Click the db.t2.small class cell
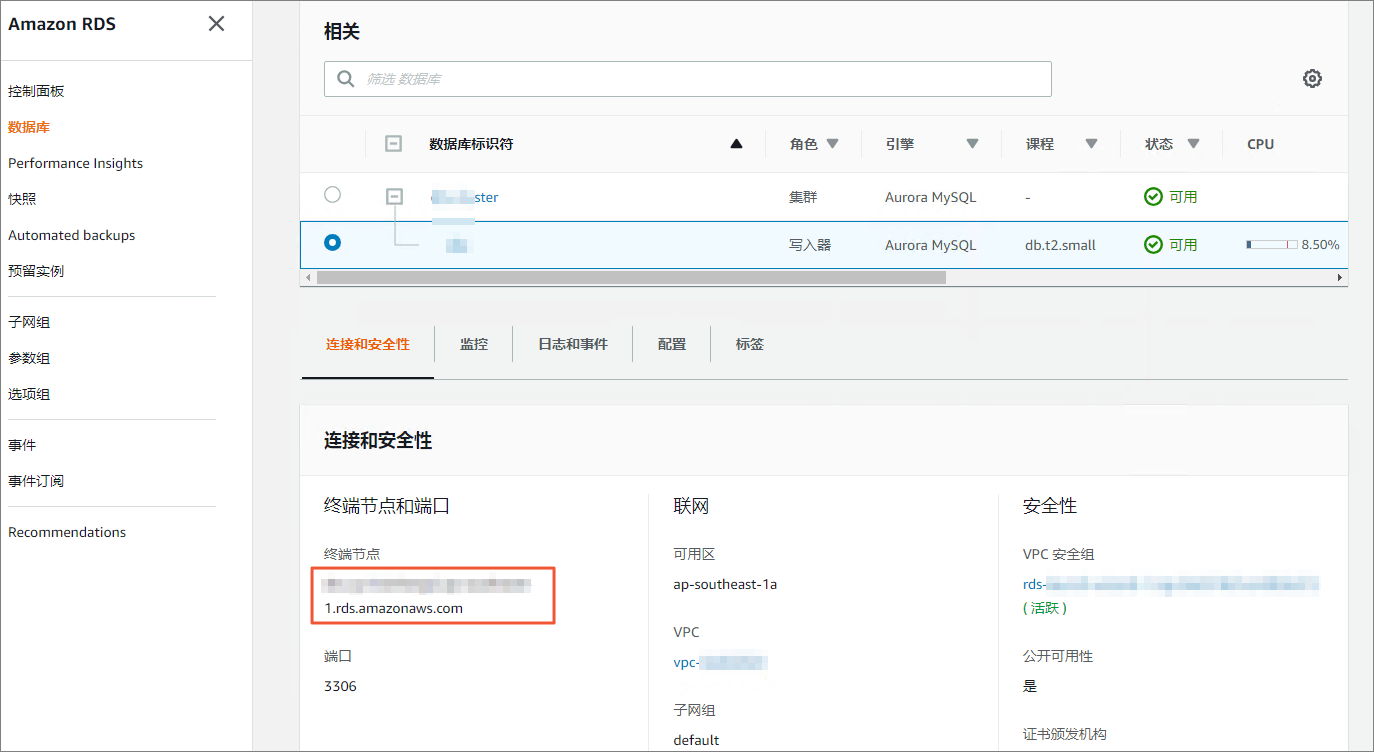Image resolution: width=1374 pixels, height=752 pixels. [1060, 245]
